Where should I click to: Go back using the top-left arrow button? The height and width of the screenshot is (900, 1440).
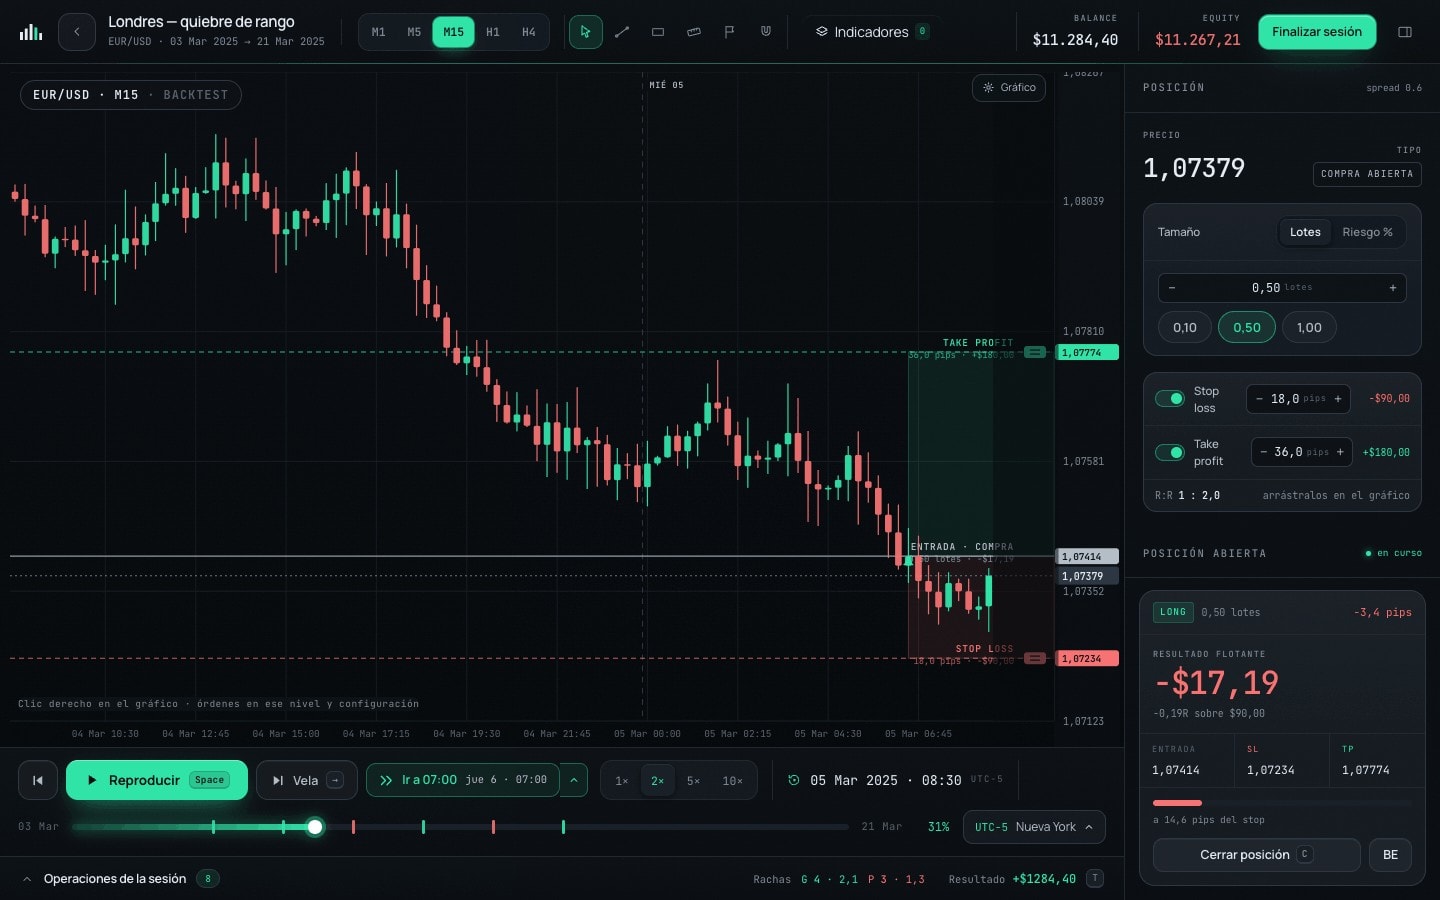(x=77, y=32)
